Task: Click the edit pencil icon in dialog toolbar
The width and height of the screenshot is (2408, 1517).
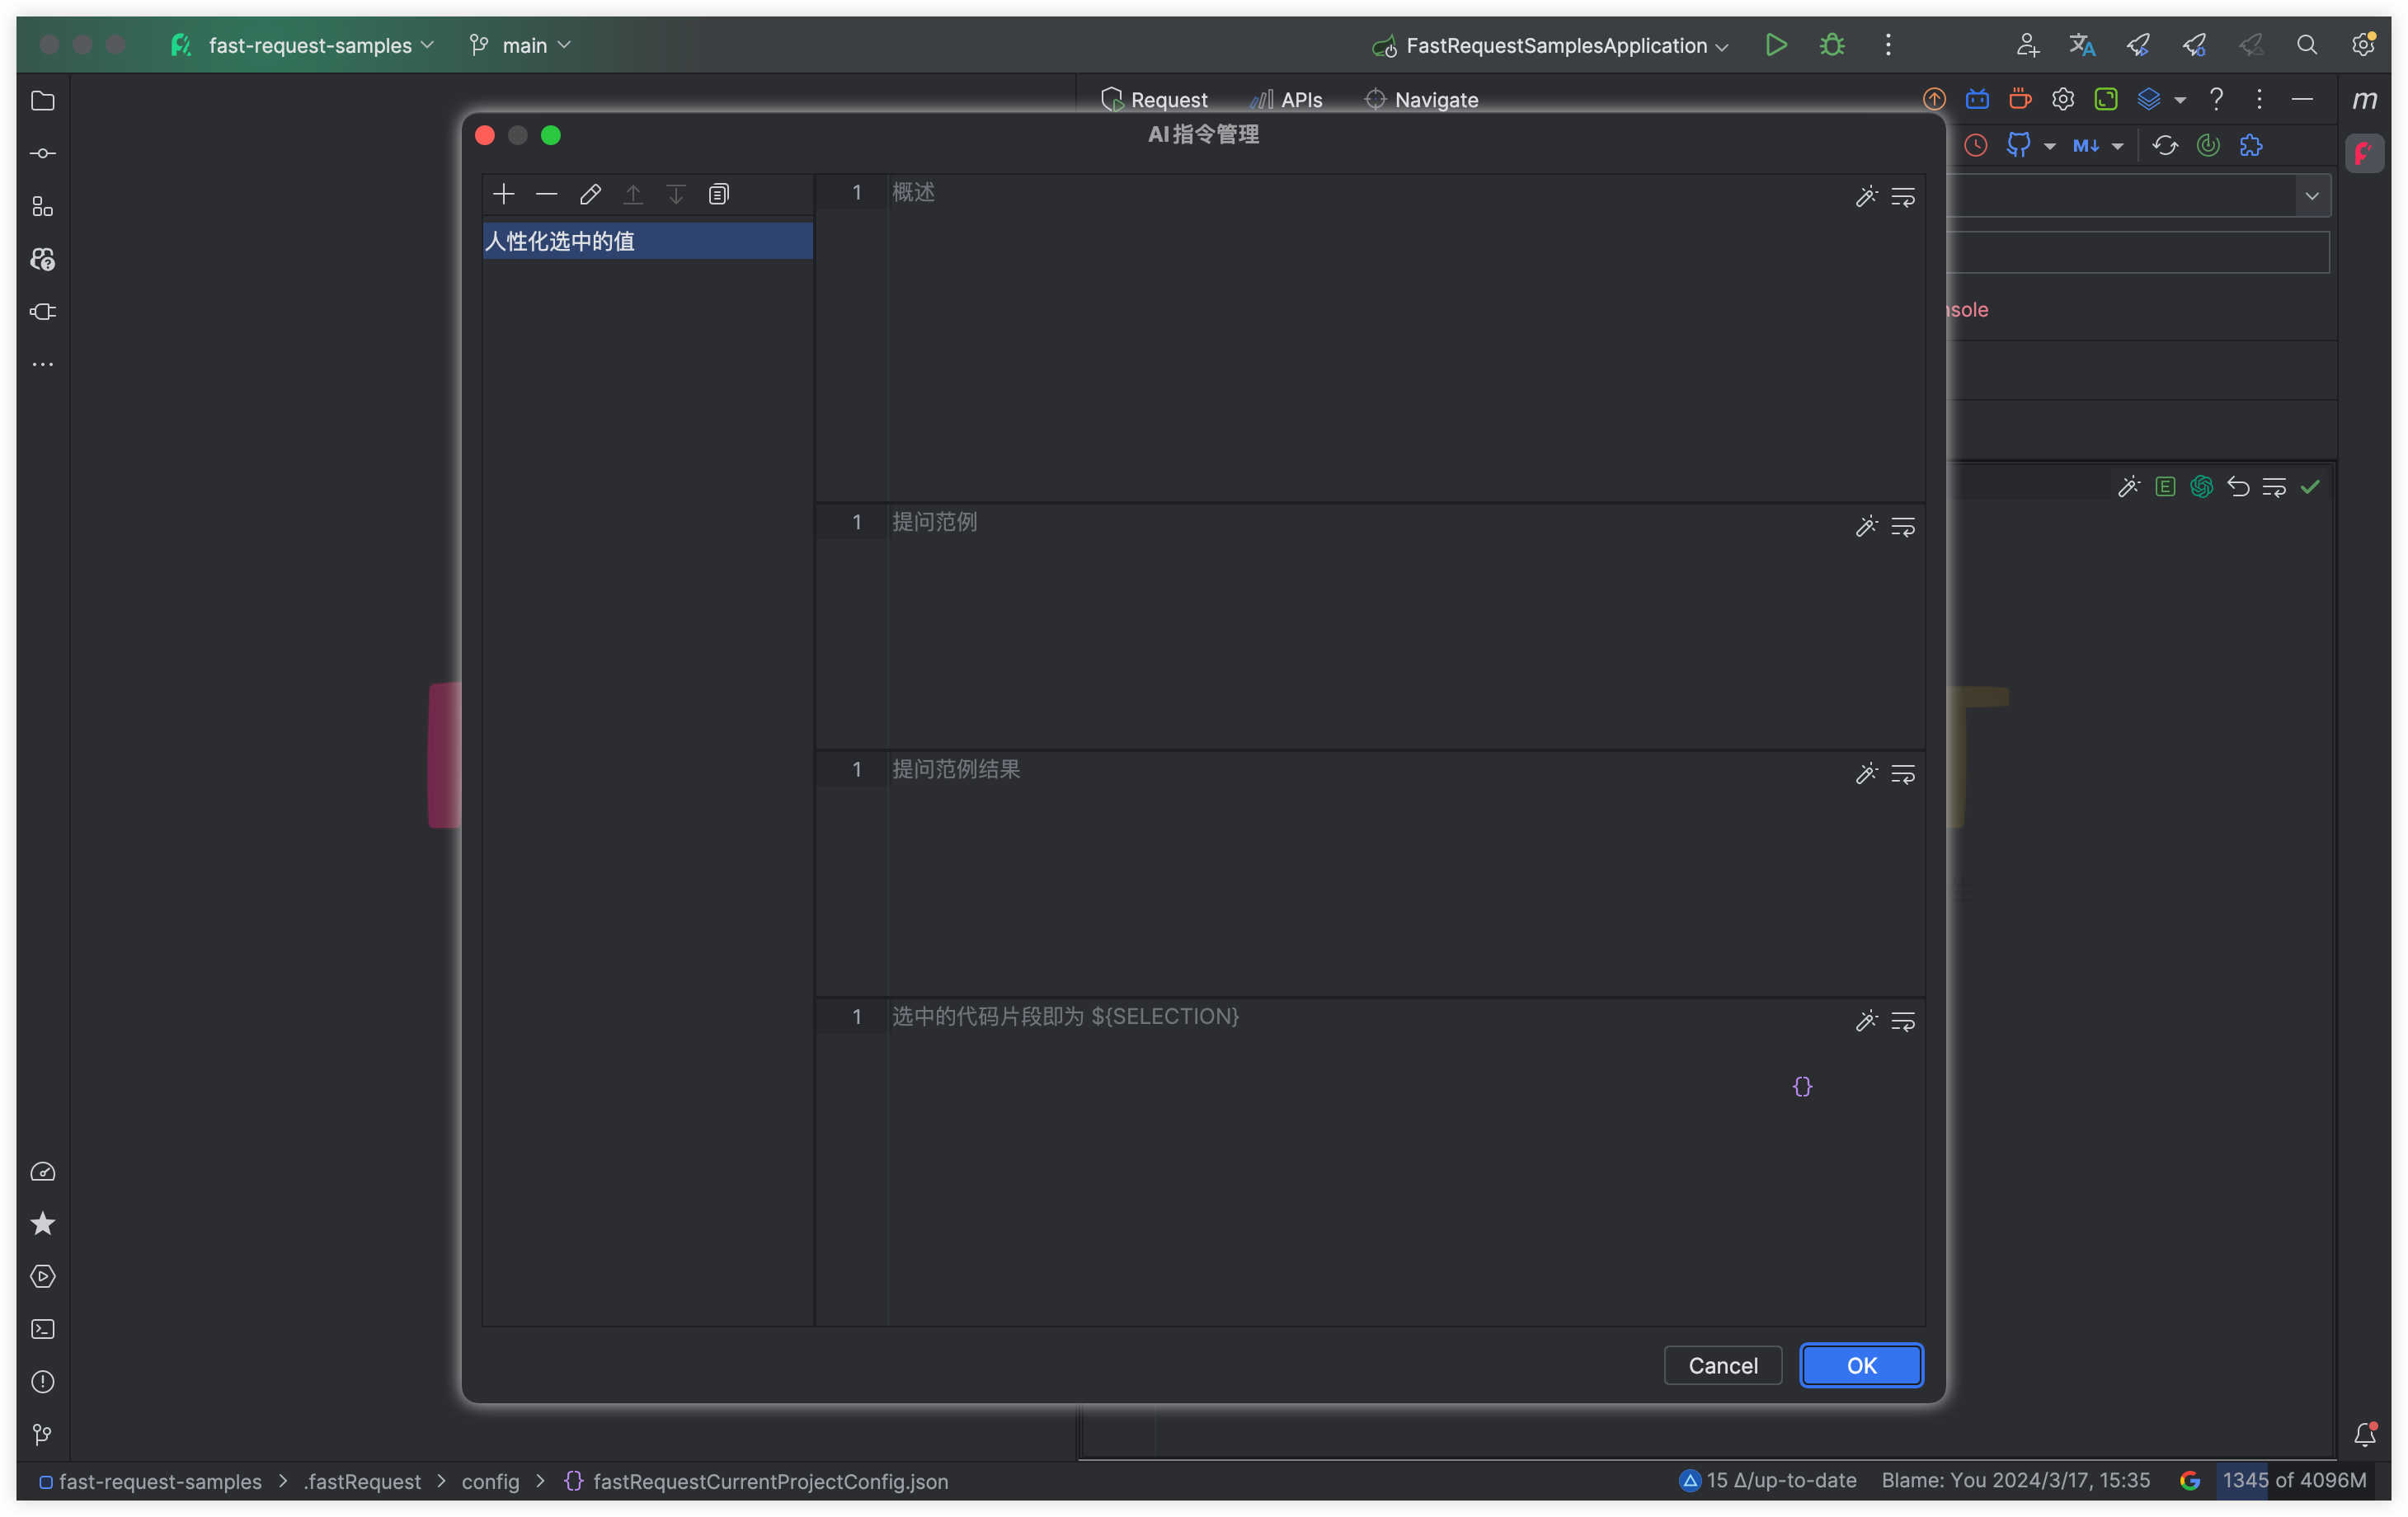Action: [590, 194]
